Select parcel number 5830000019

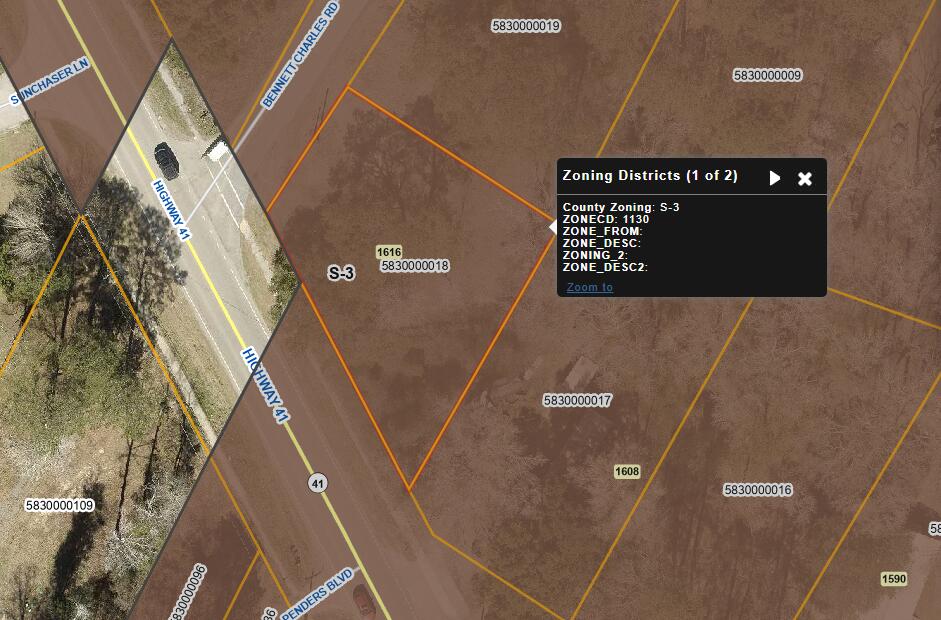pyautogui.click(x=525, y=26)
